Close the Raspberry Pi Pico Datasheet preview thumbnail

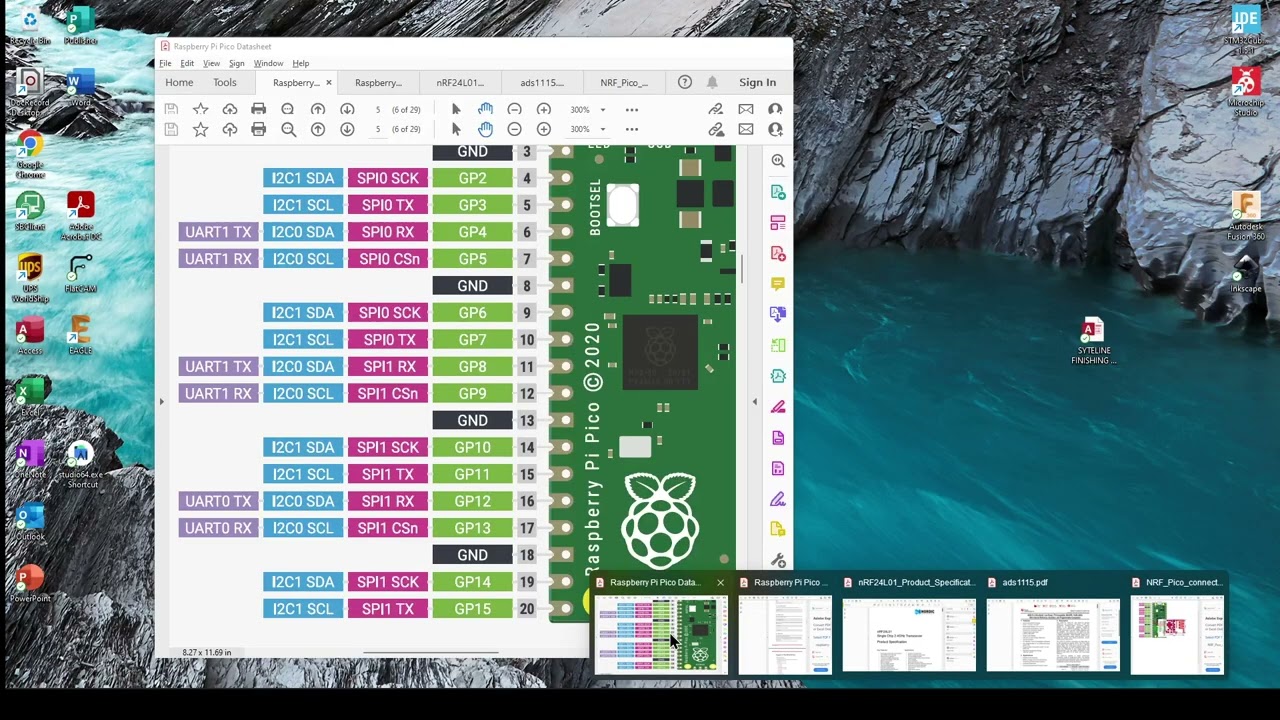720,582
